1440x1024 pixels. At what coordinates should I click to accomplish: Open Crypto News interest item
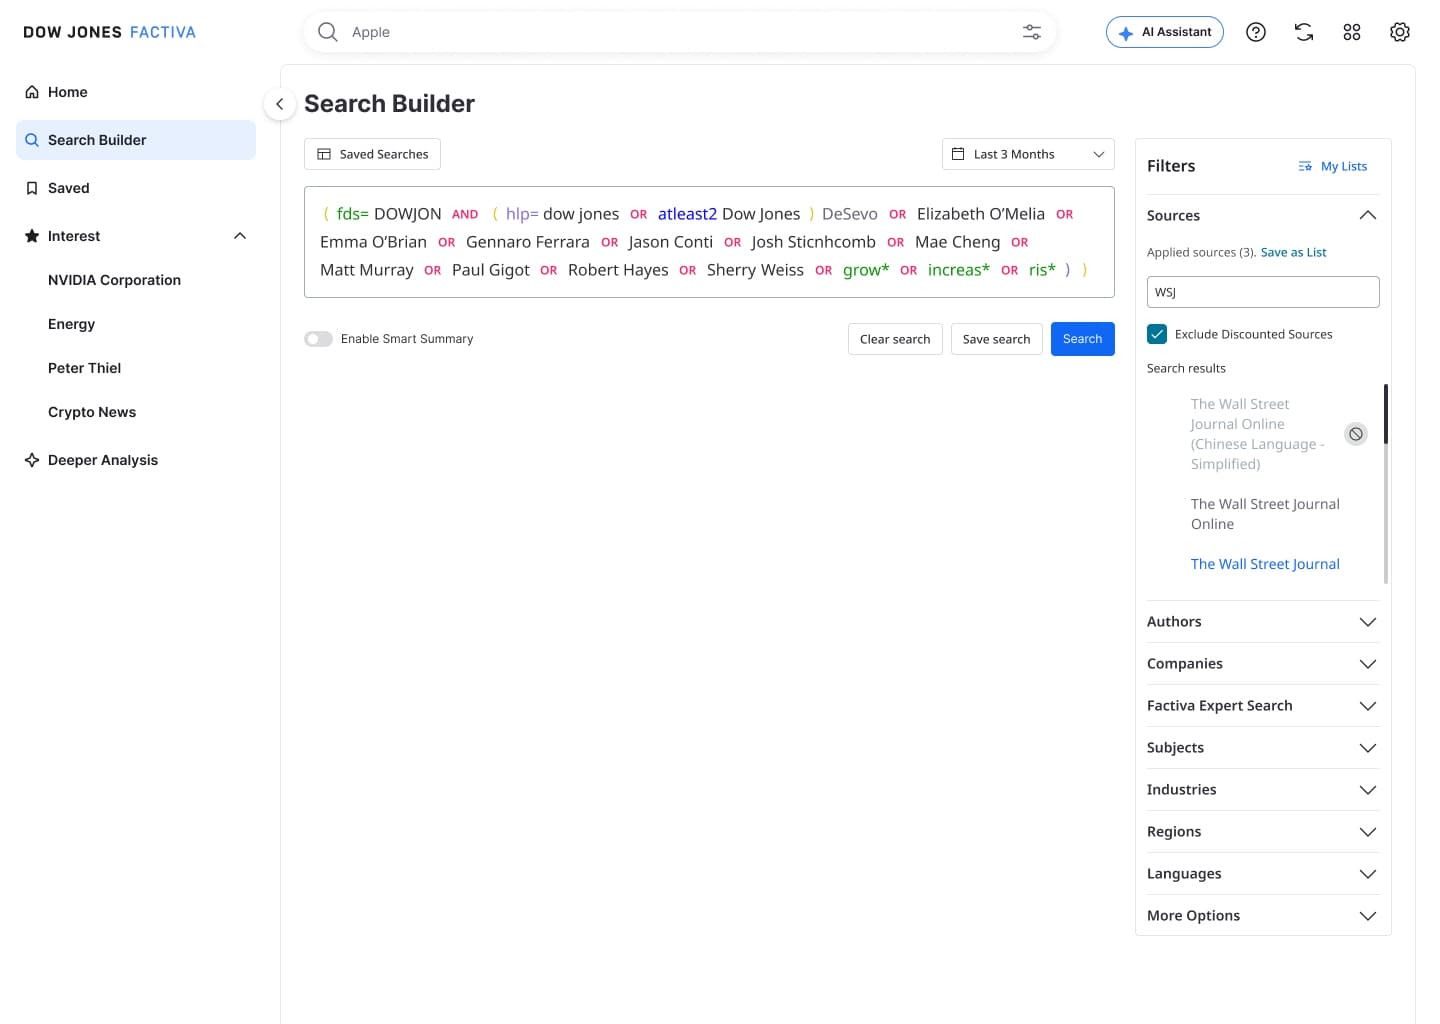[x=92, y=412]
